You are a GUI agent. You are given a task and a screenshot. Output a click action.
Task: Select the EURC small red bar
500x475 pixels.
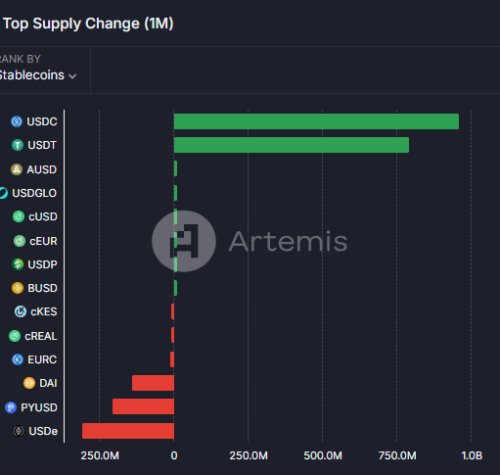click(172, 359)
